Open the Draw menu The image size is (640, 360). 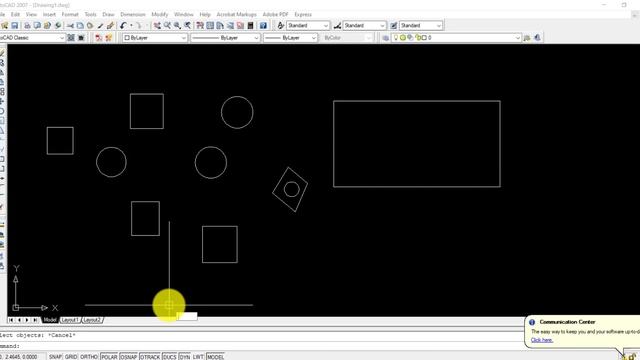click(x=108, y=14)
